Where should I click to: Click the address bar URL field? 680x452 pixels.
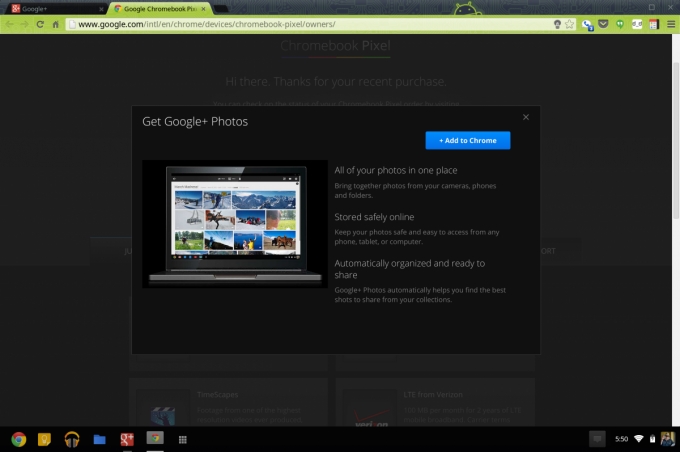[x=310, y=24]
